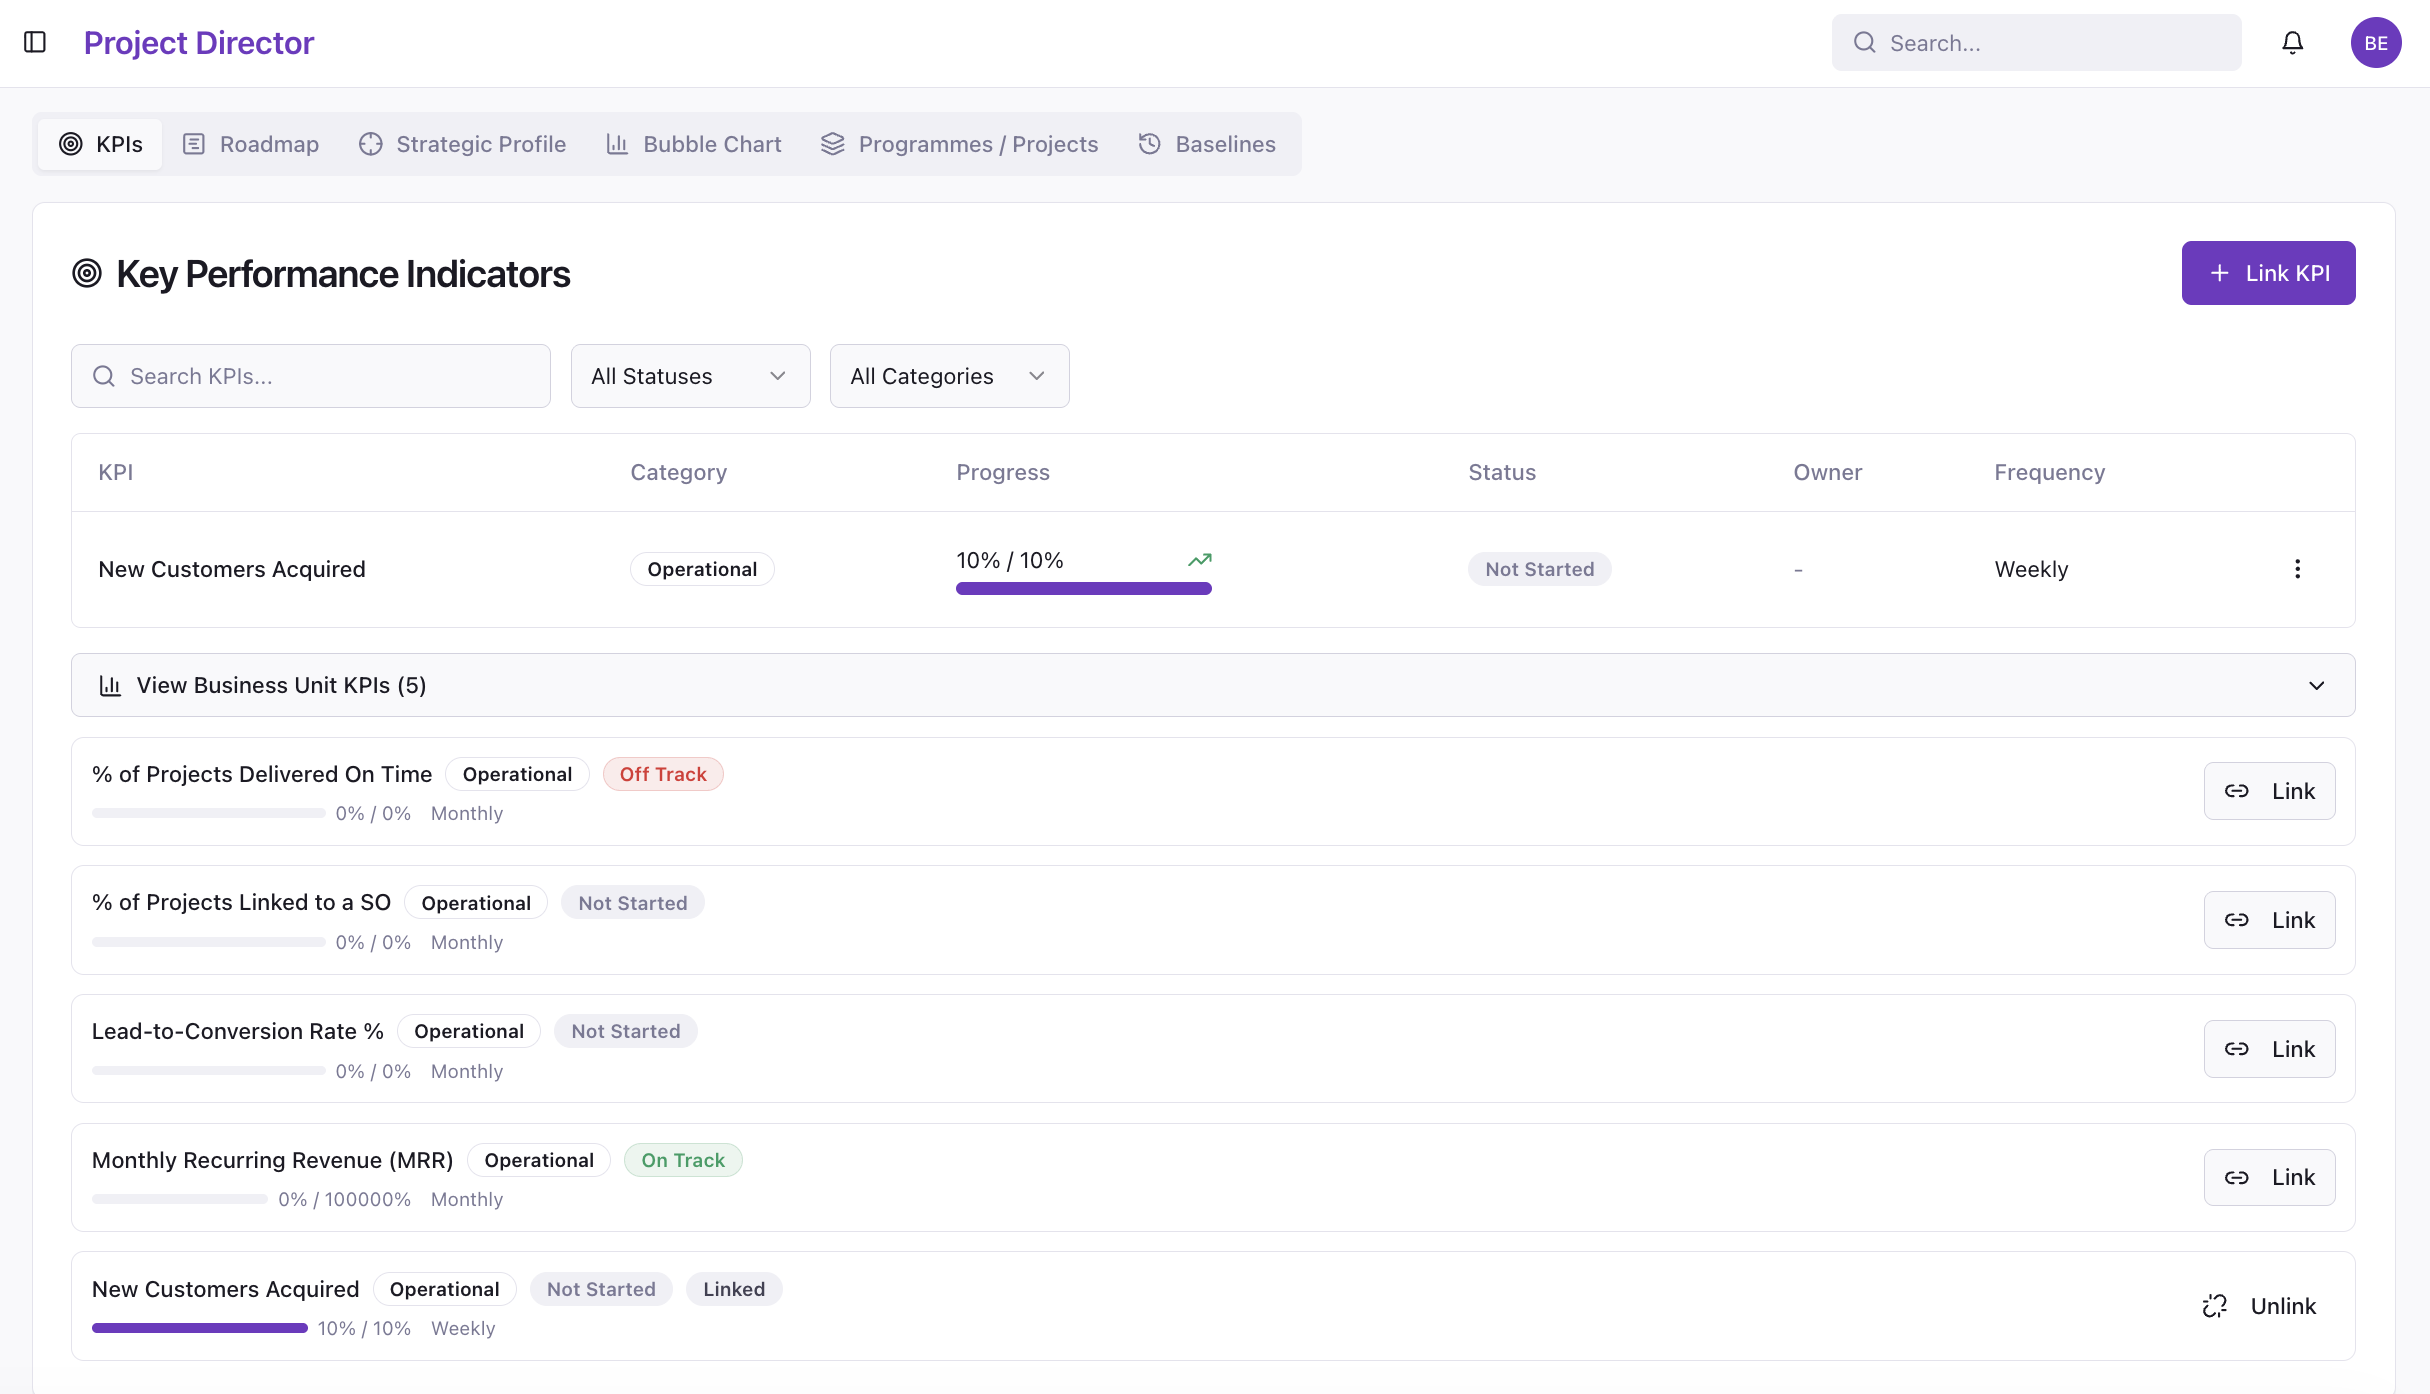Click the trend arrow icon in Progress cell
The height and width of the screenshot is (1394, 2430).
tap(1199, 560)
